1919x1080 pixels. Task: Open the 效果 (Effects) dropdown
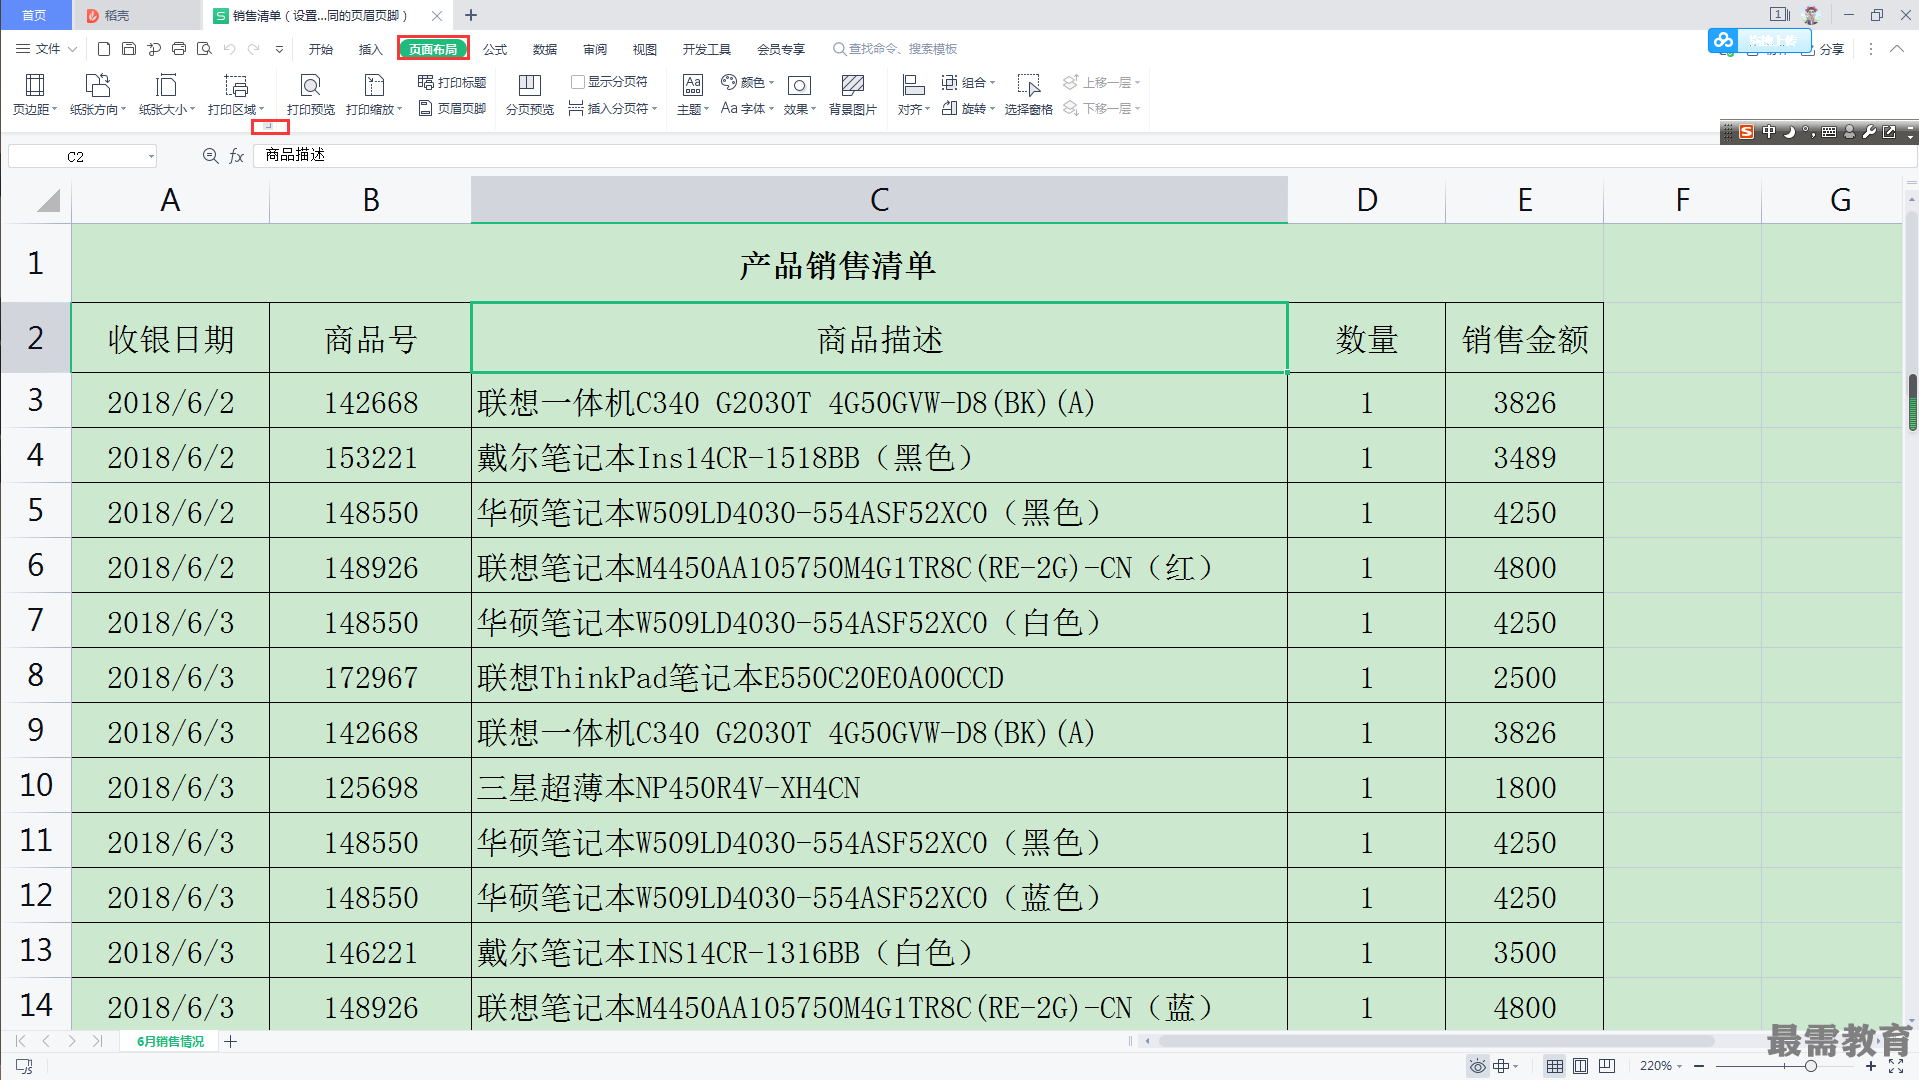coord(800,95)
